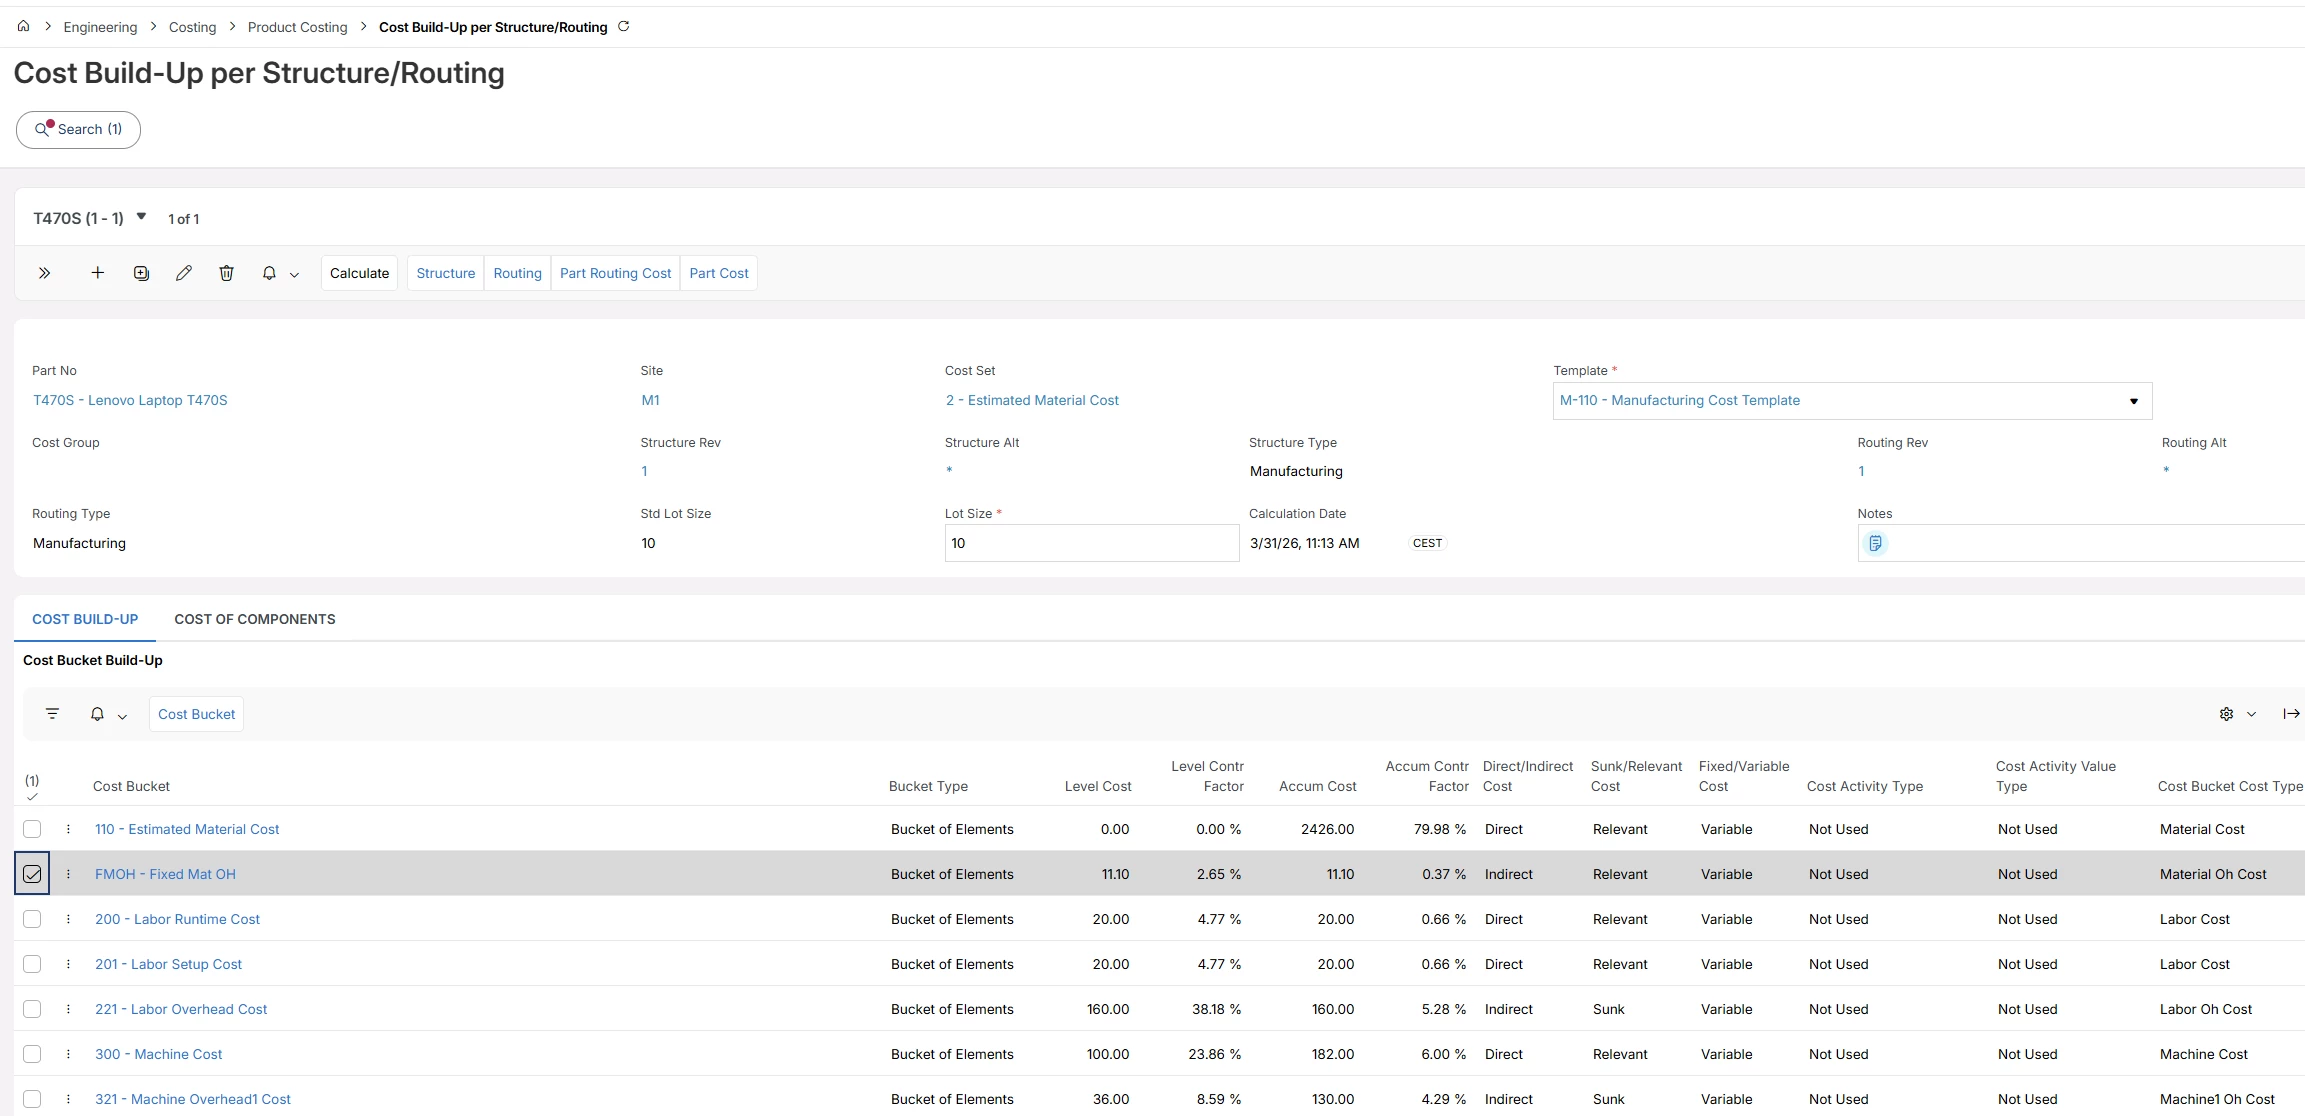Screen dimensions: 2305x1116
Task: Check the 110 - Estimated Material Cost row
Action: tap(32, 829)
